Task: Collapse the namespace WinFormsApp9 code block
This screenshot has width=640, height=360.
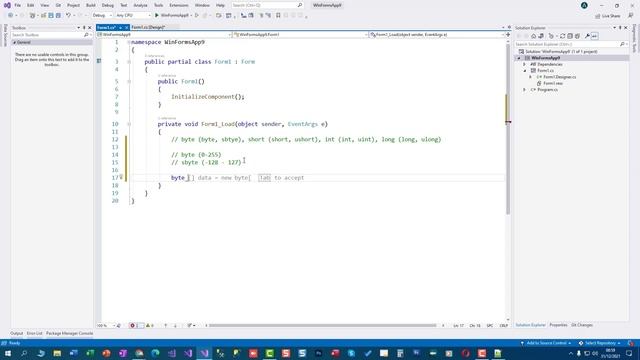Action: [129, 42]
